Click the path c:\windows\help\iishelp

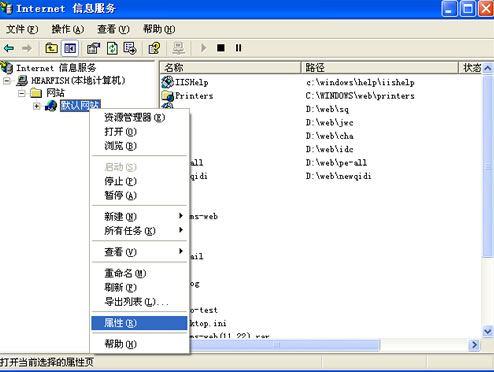pos(360,82)
